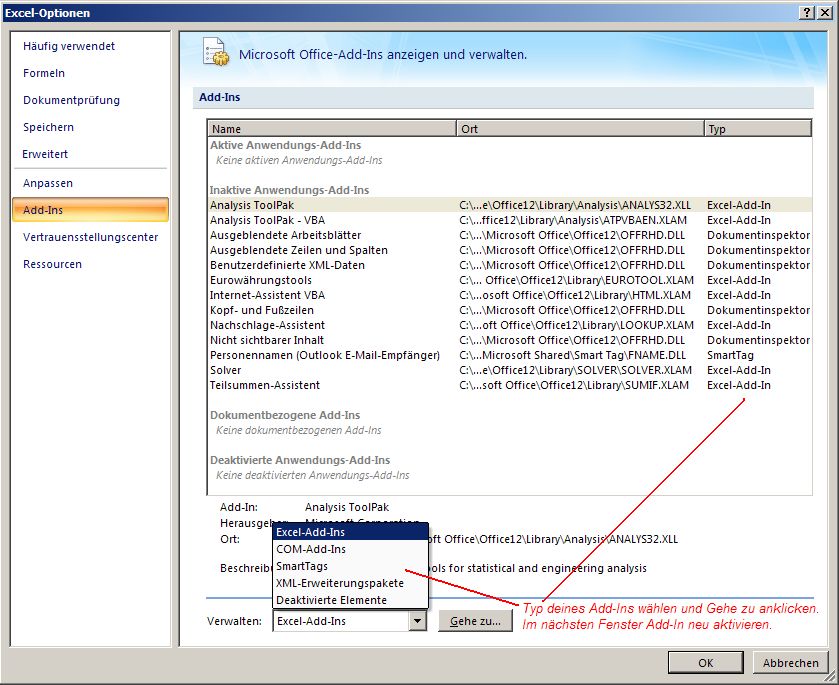Sort the list by Typ column
This screenshot has height=685, width=839.
(x=758, y=128)
